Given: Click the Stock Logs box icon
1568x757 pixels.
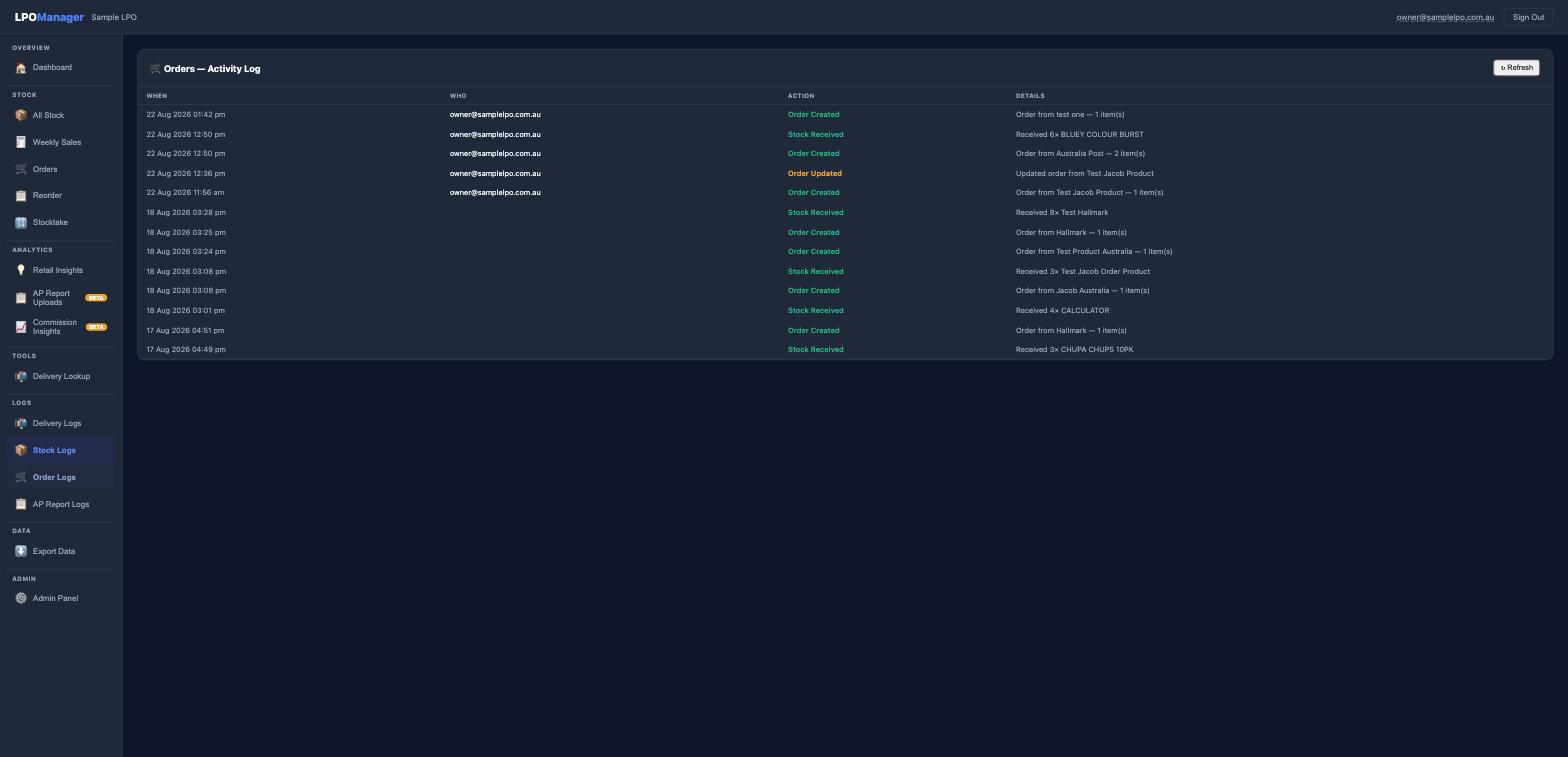Looking at the screenshot, I should (x=21, y=450).
